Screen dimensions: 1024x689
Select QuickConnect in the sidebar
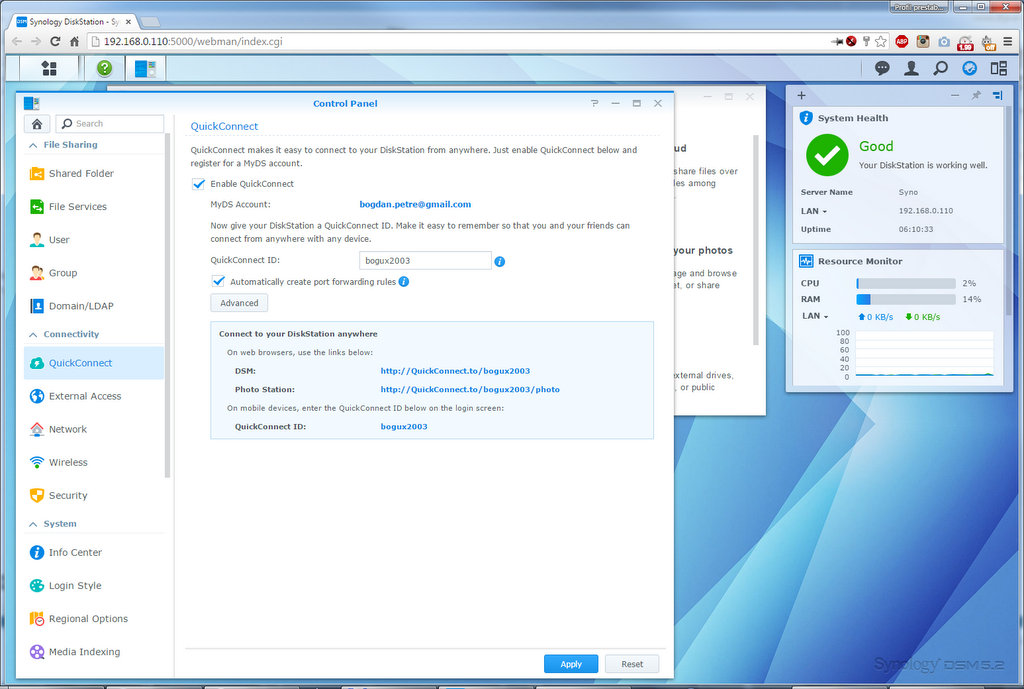(x=94, y=363)
